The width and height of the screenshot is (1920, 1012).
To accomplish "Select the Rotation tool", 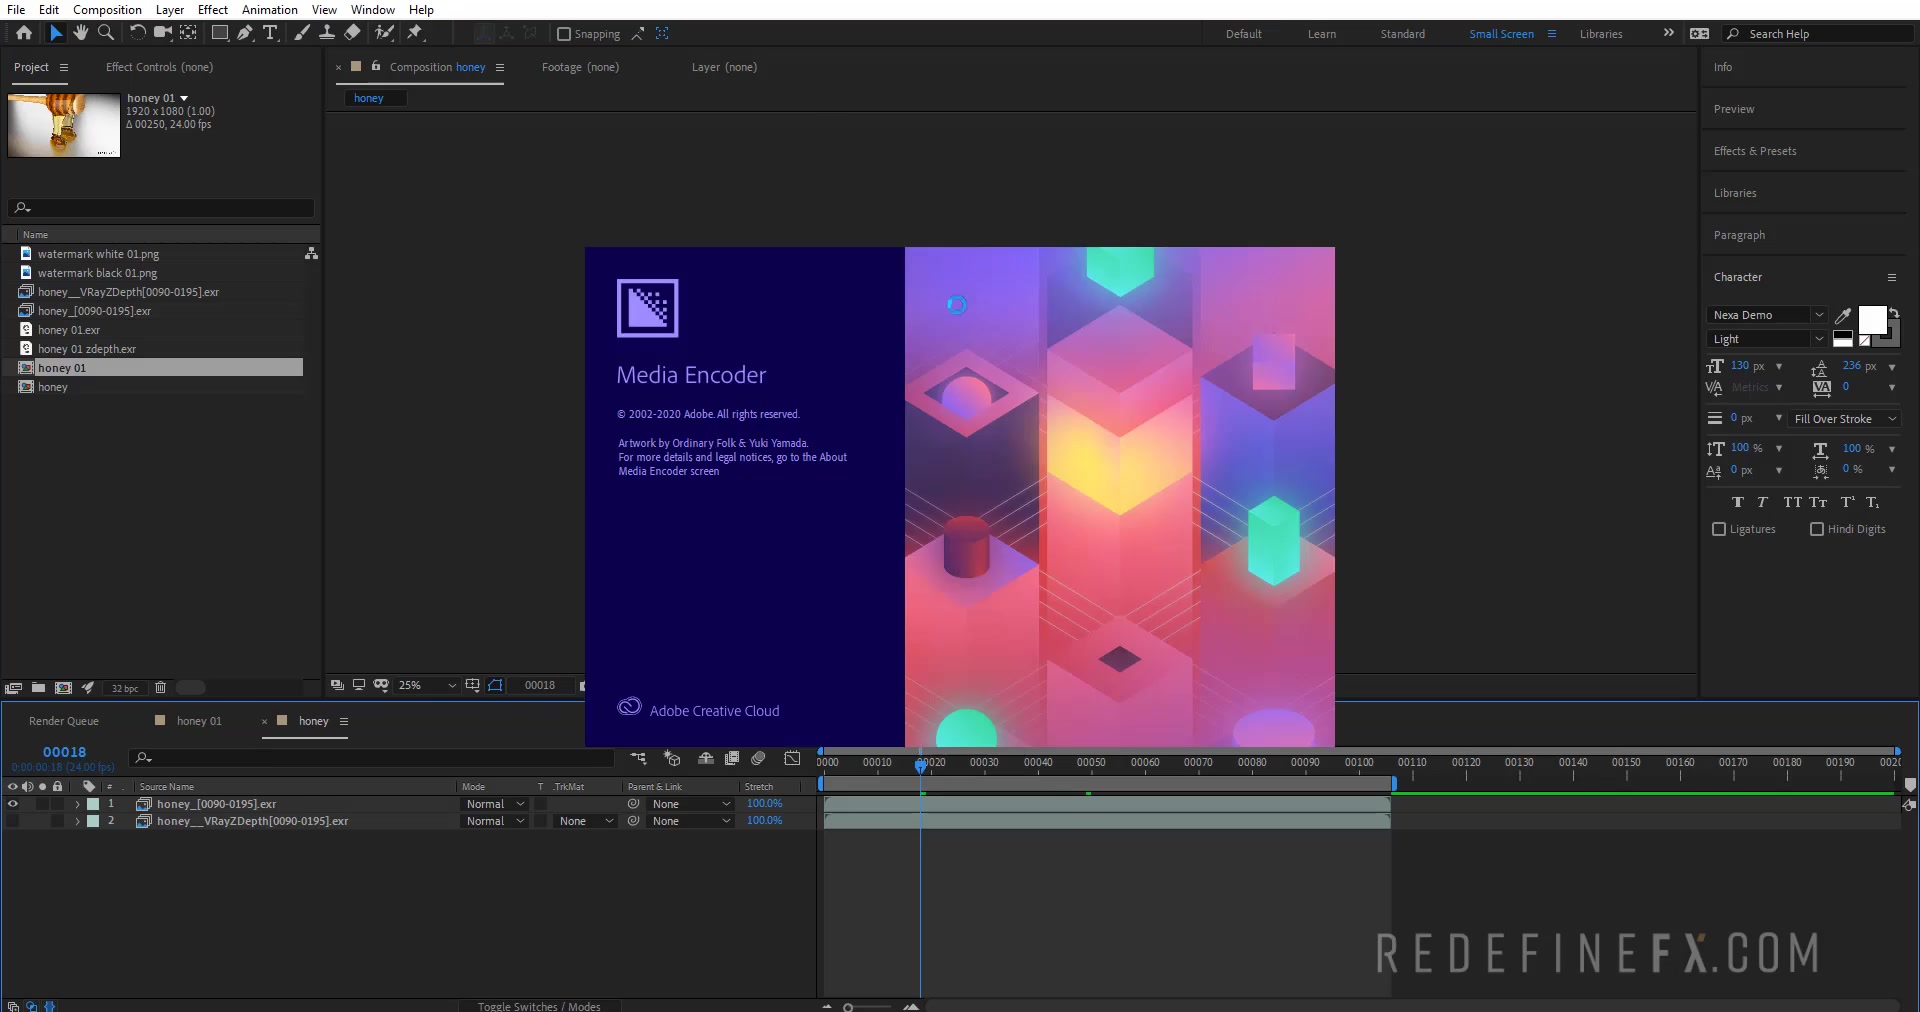I will (x=137, y=33).
